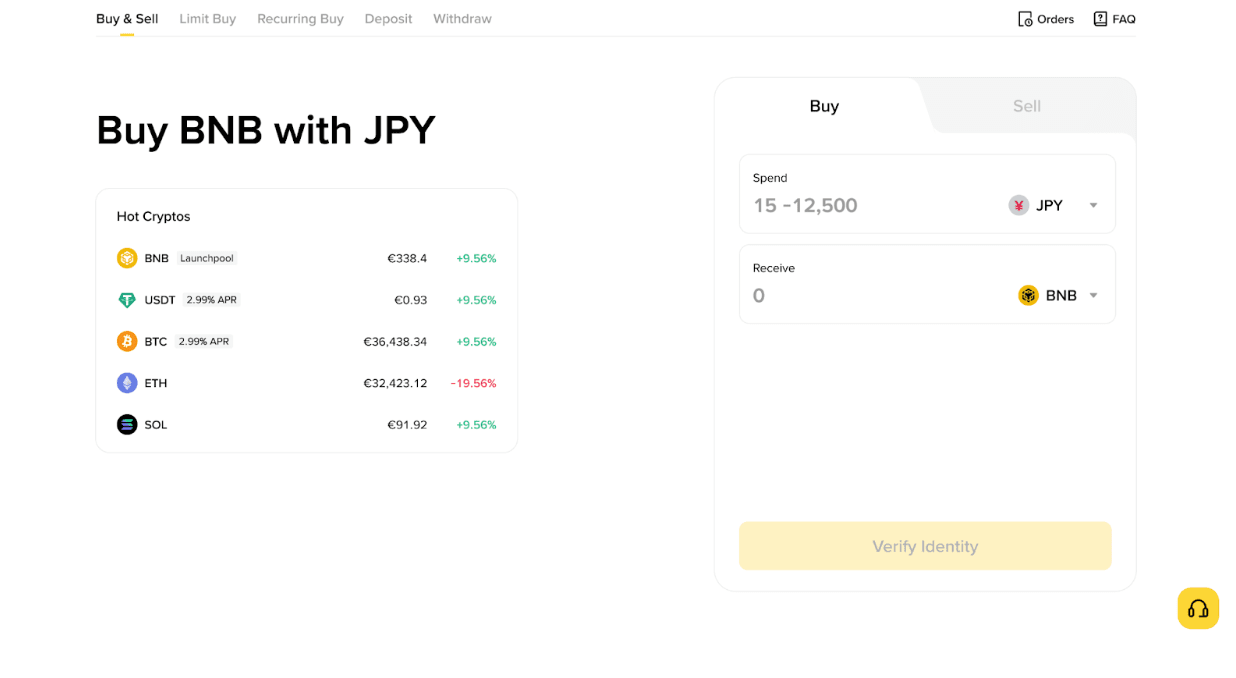
Task: Click the BNB price €338.4
Action: pos(407,258)
